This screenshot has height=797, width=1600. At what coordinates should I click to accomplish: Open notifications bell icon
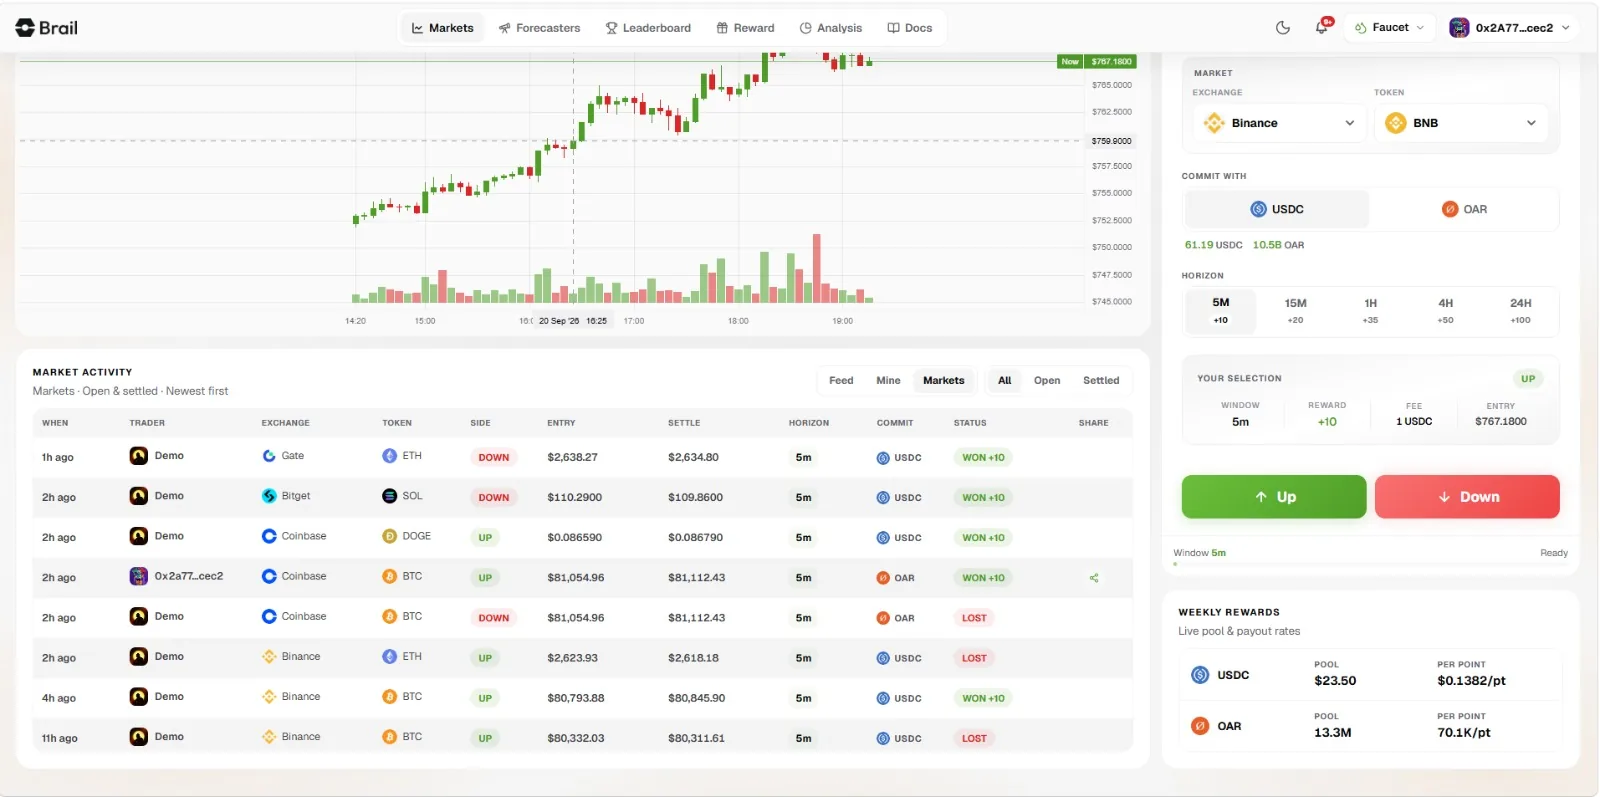(1322, 28)
